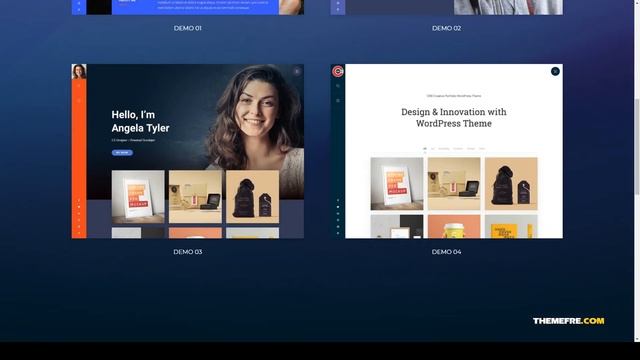Click the black bag image in DEMO 03
640x360 pixels.
[253, 197]
